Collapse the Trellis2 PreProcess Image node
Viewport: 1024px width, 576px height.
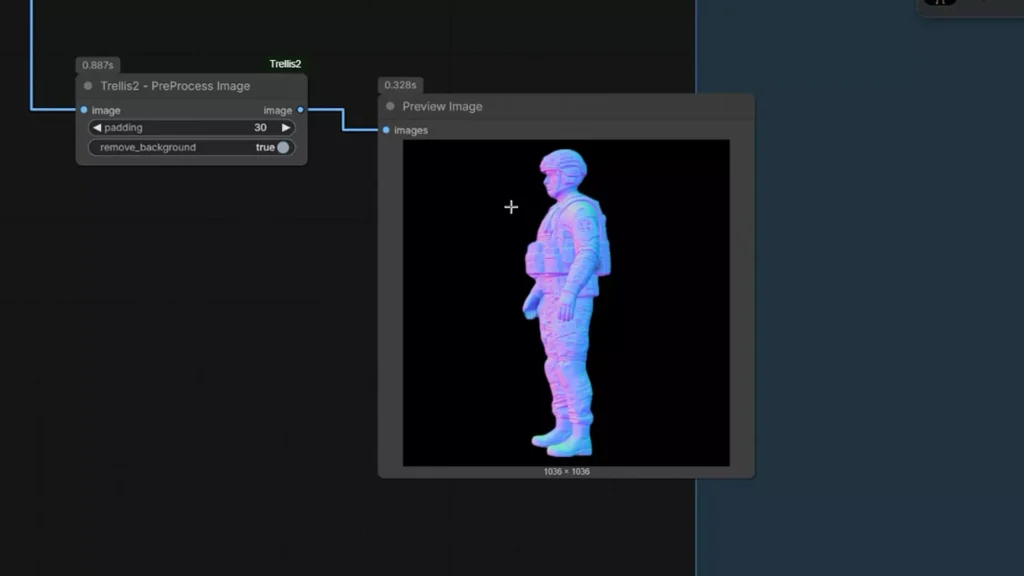point(88,86)
